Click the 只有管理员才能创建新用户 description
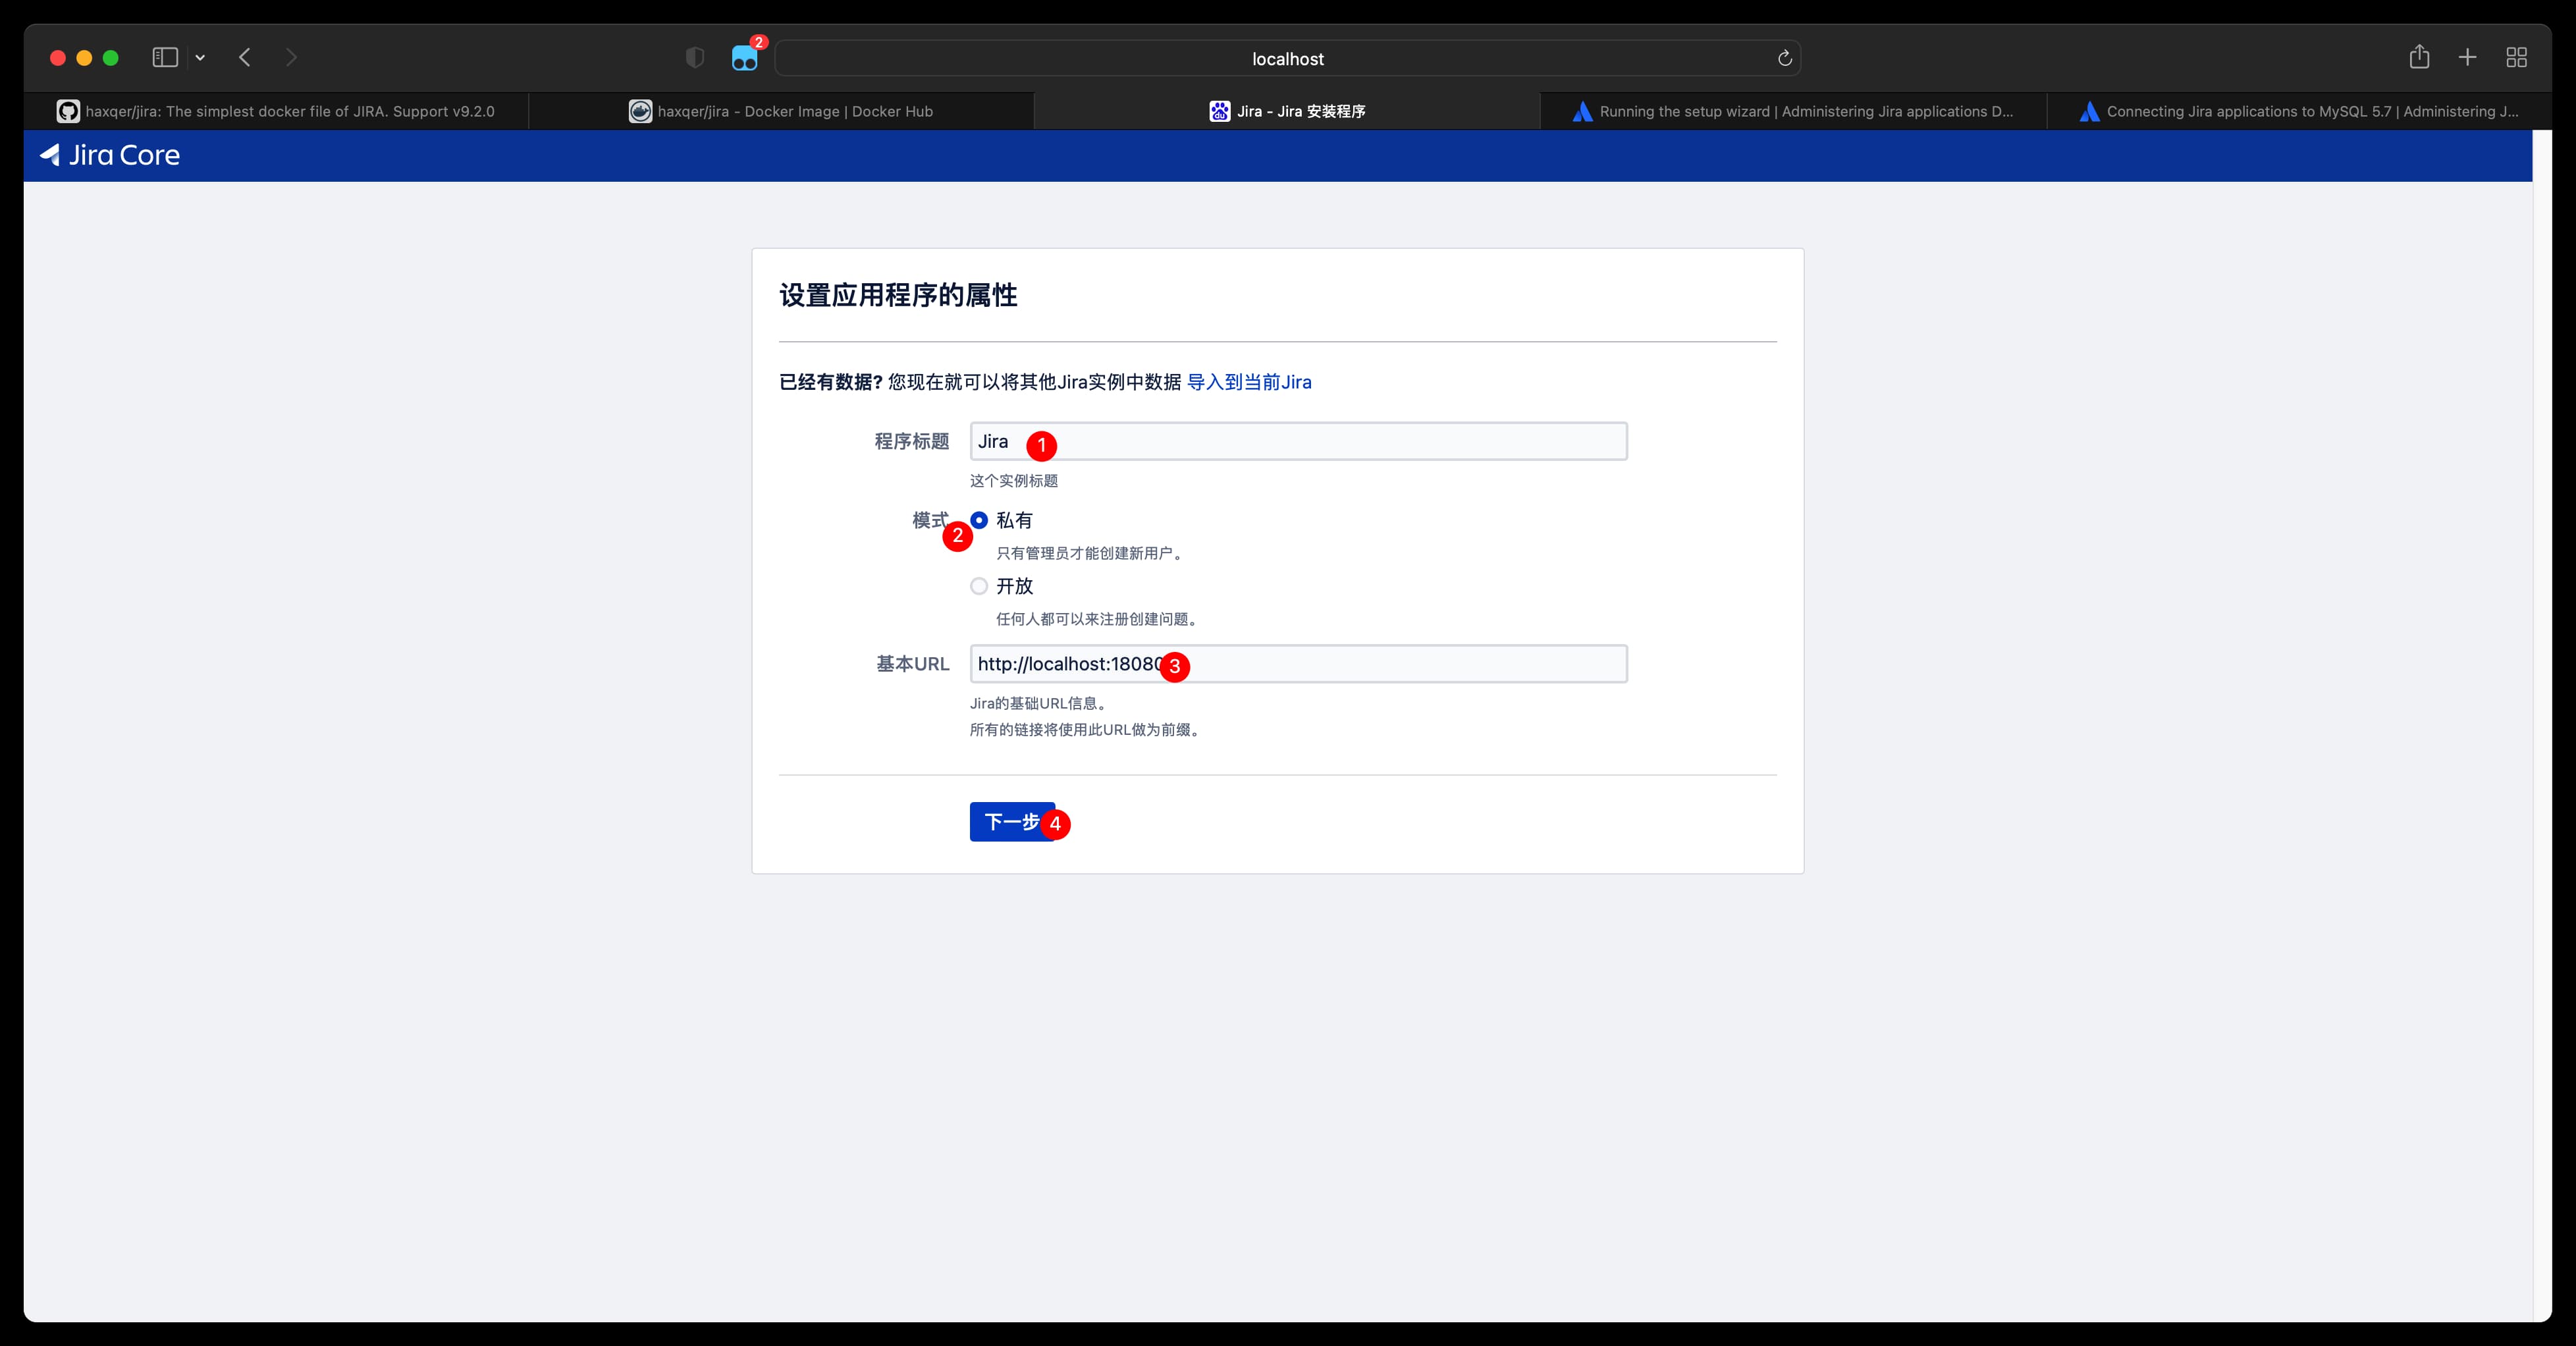The height and width of the screenshot is (1346, 2576). coord(1091,553)
